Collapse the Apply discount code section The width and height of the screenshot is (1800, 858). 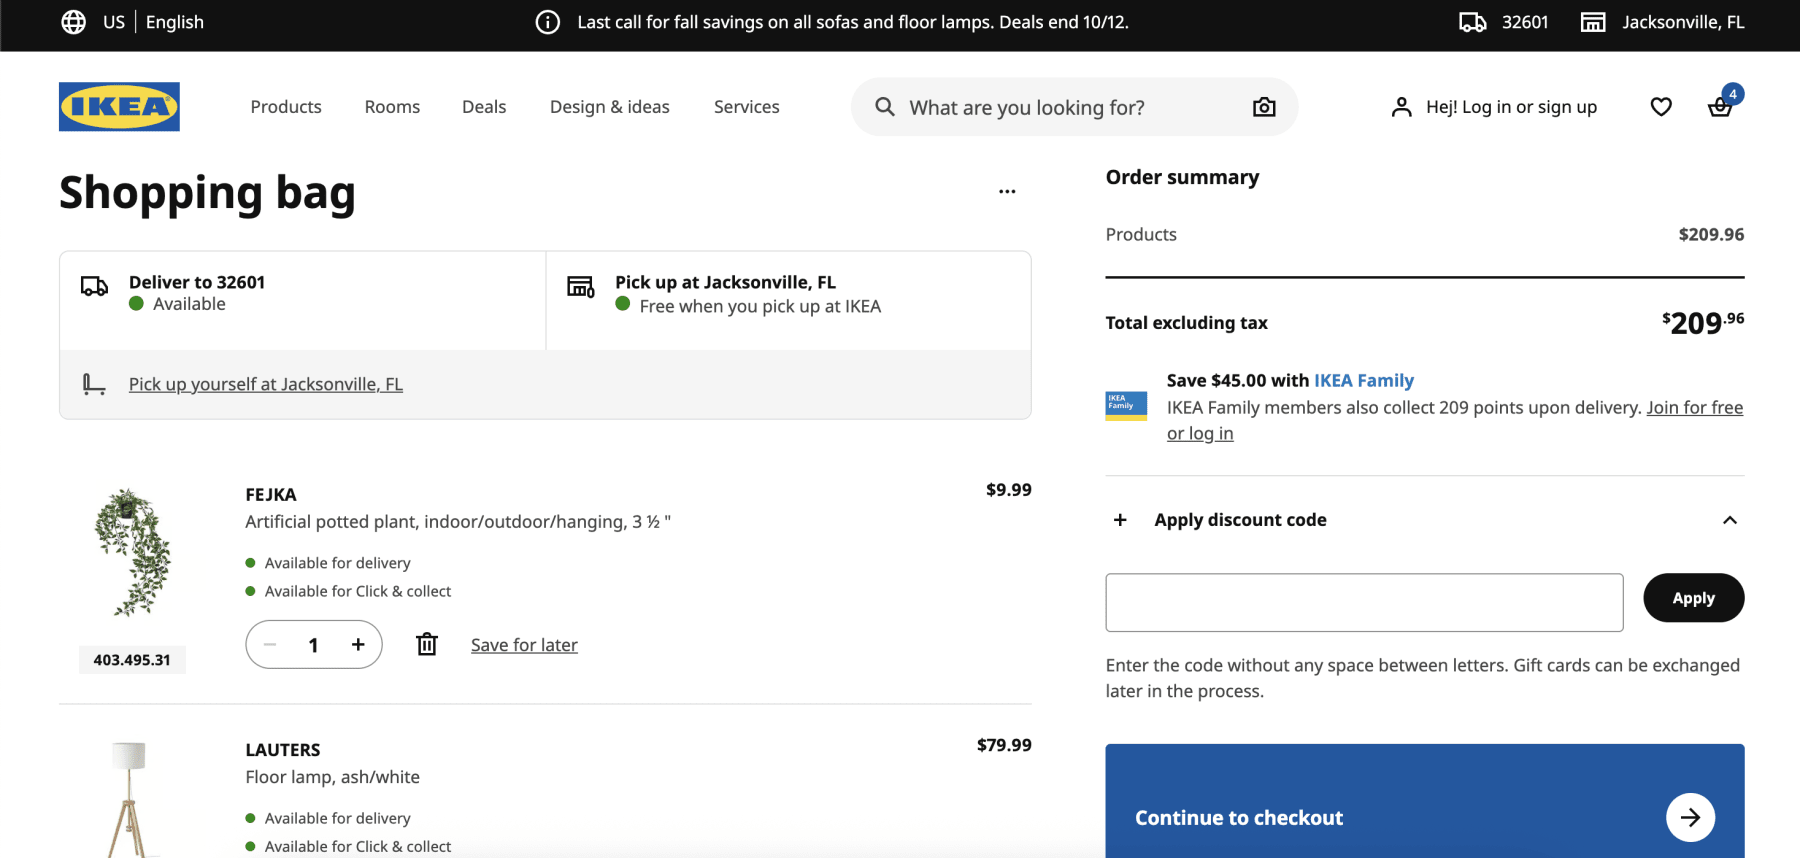coord(1729,520)
